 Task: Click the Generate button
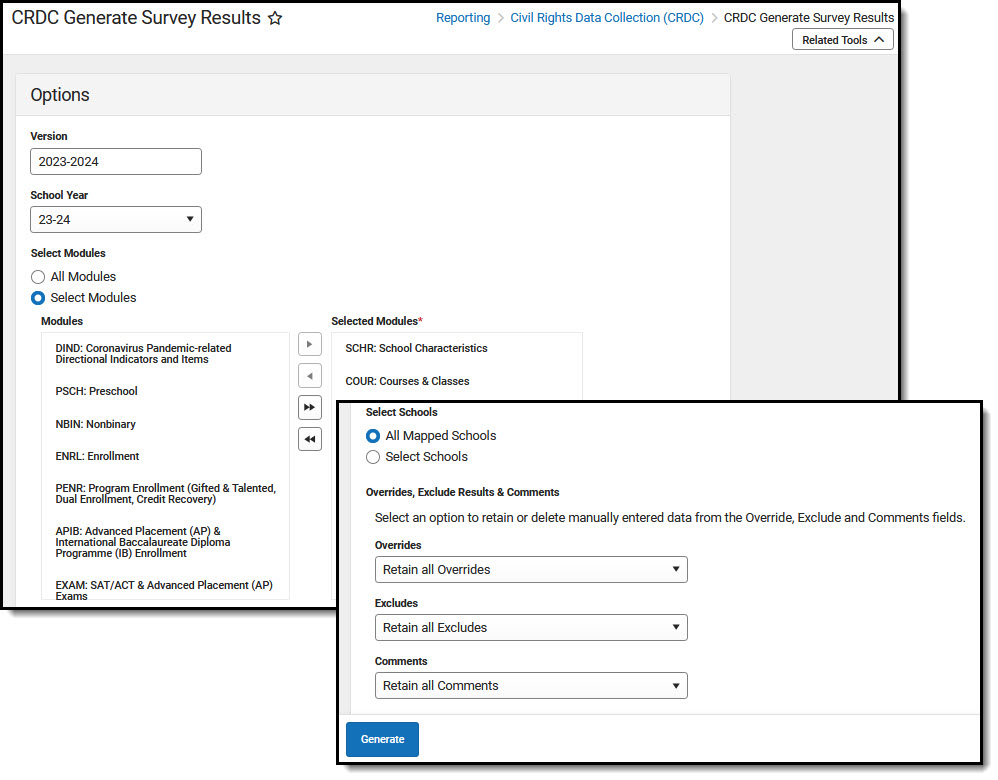pyautogui.click(x=383, y=739)
